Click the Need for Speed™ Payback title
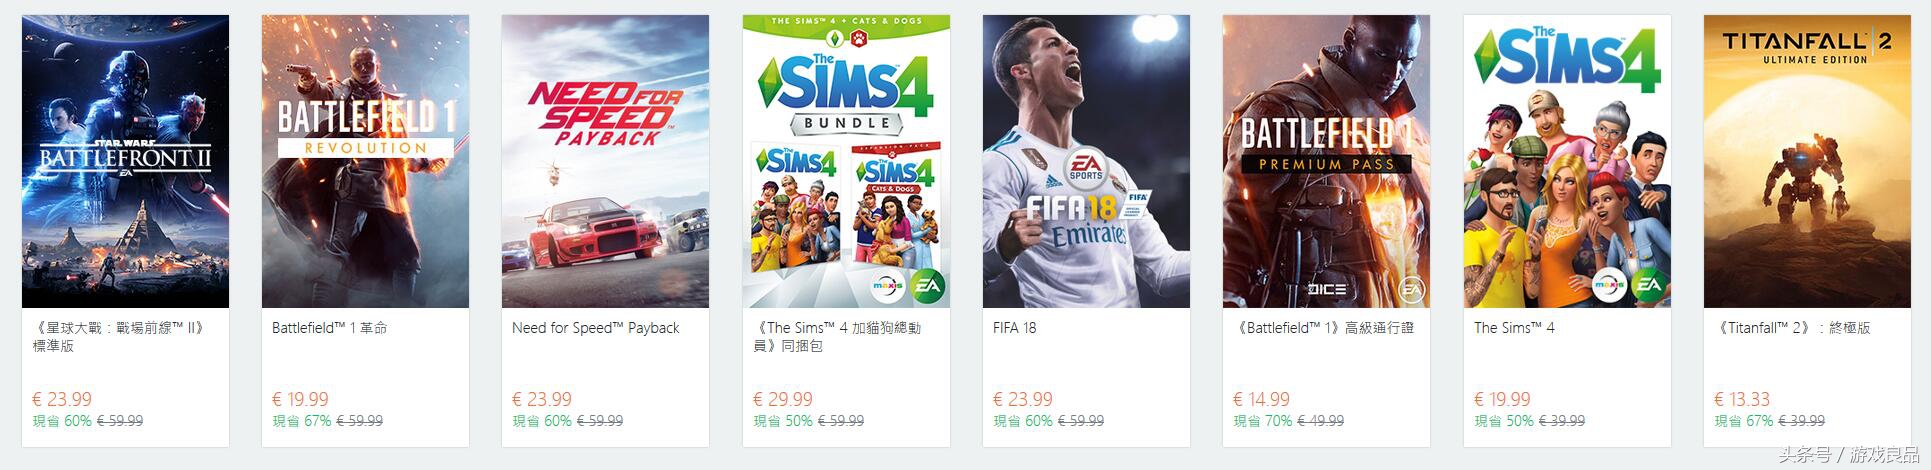Viewport: 1931px width, 470px height. tap(595, 328)
